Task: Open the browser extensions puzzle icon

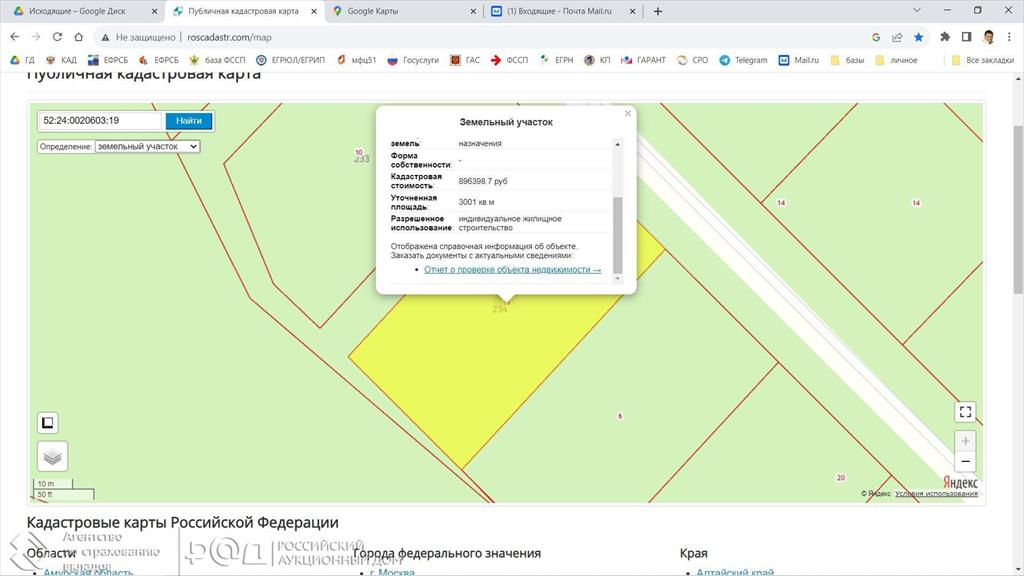Action: coord(945,37)
